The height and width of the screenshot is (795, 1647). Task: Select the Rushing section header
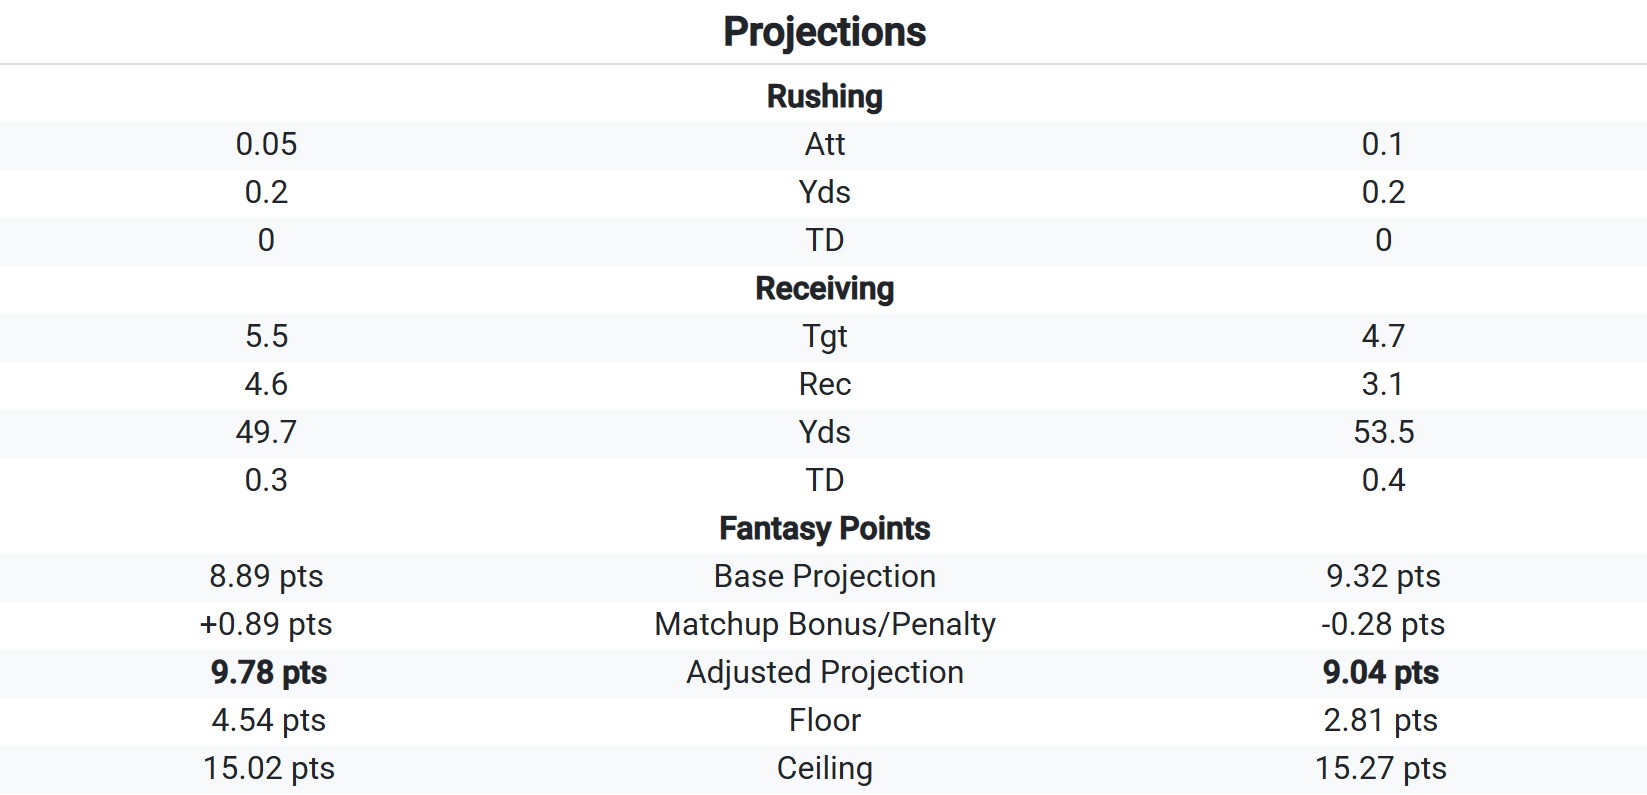(x=824, y=96)
